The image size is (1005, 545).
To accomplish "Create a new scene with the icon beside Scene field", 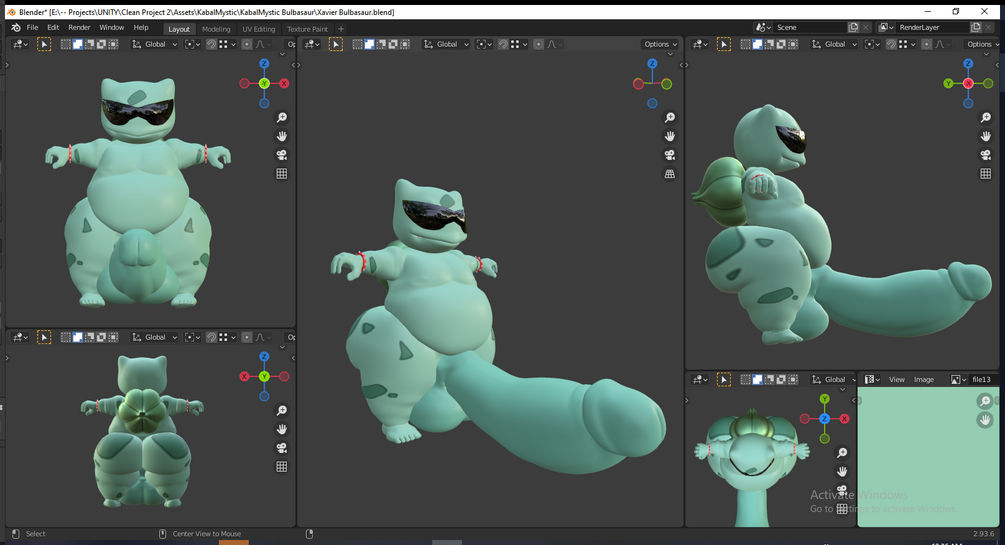I will 853,28.
